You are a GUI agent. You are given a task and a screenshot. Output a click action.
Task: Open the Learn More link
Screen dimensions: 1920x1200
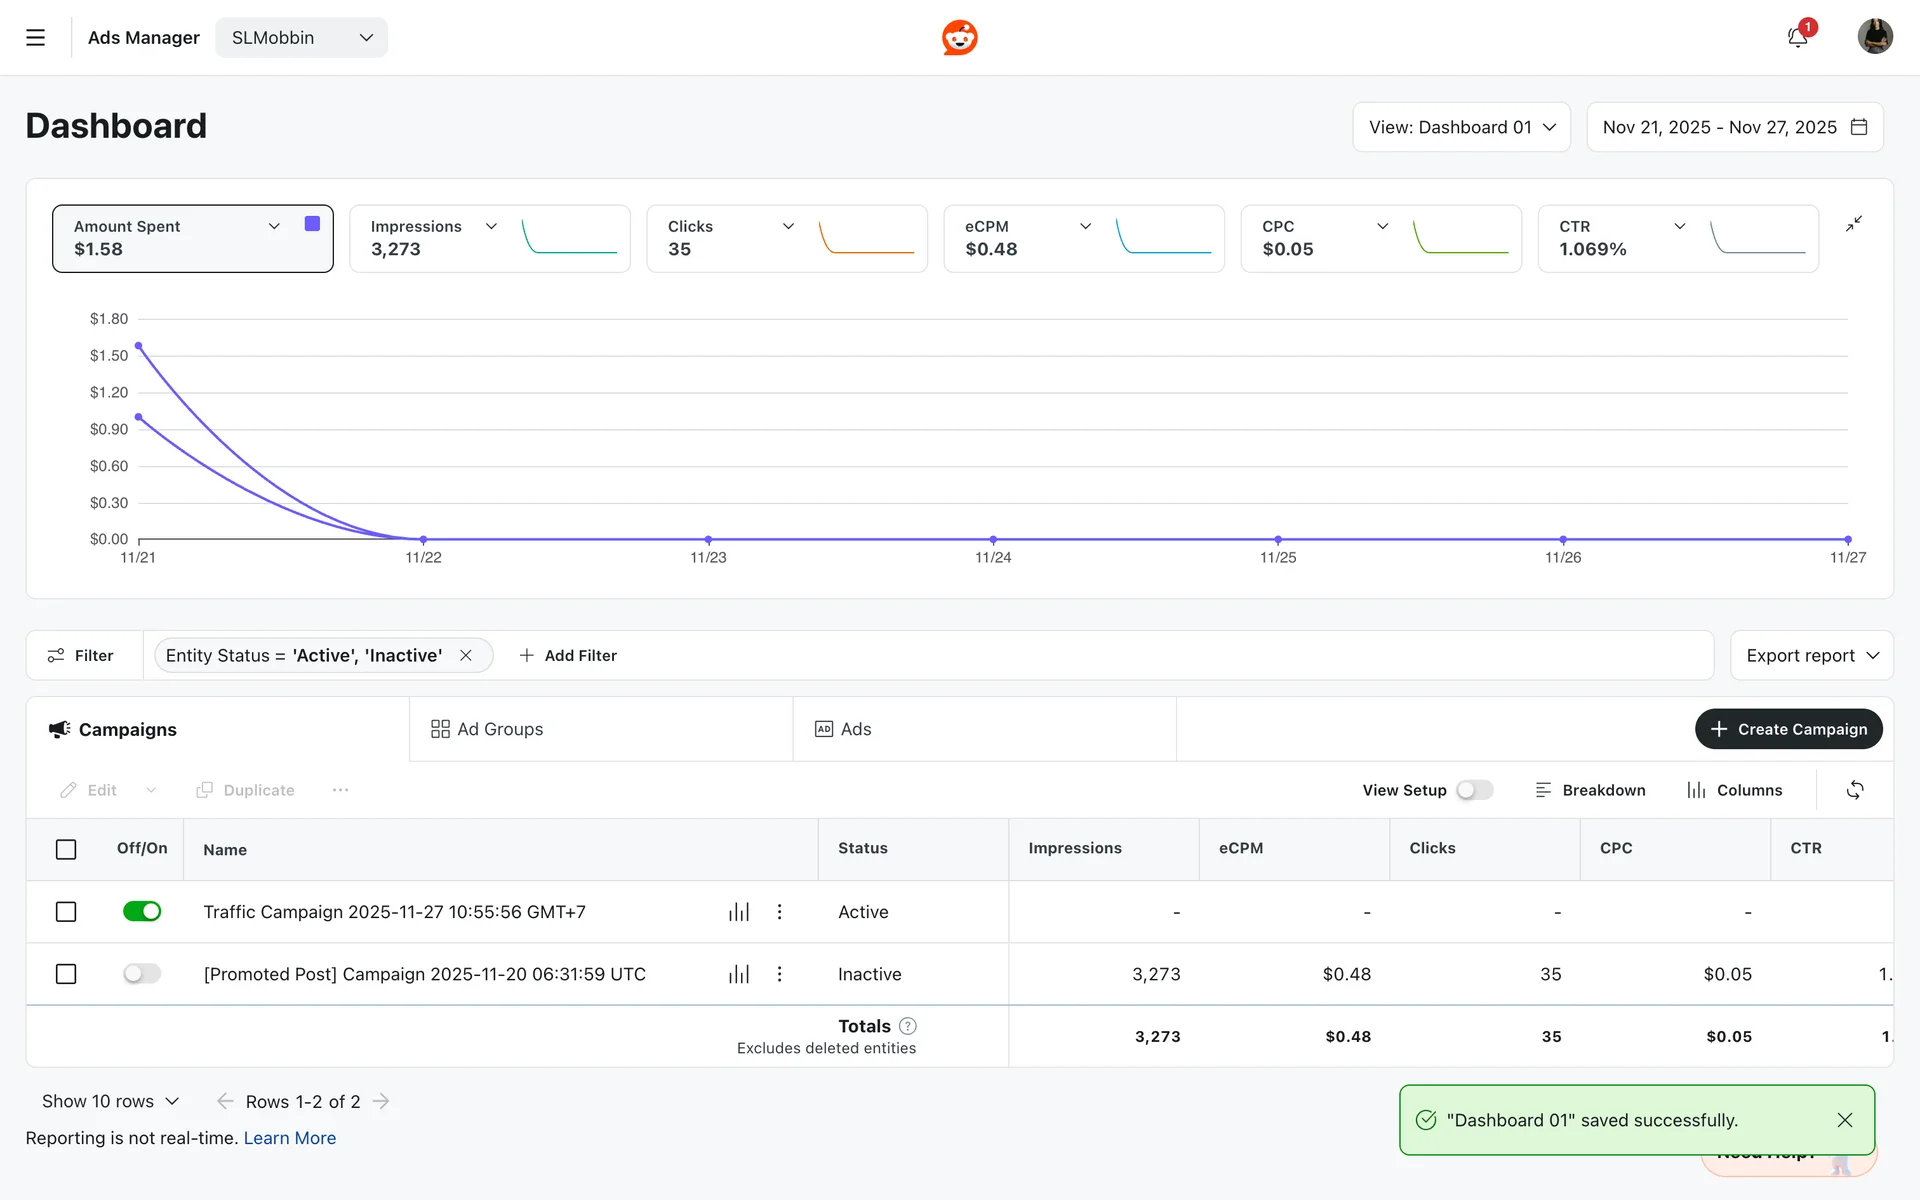coord(289,1138)
